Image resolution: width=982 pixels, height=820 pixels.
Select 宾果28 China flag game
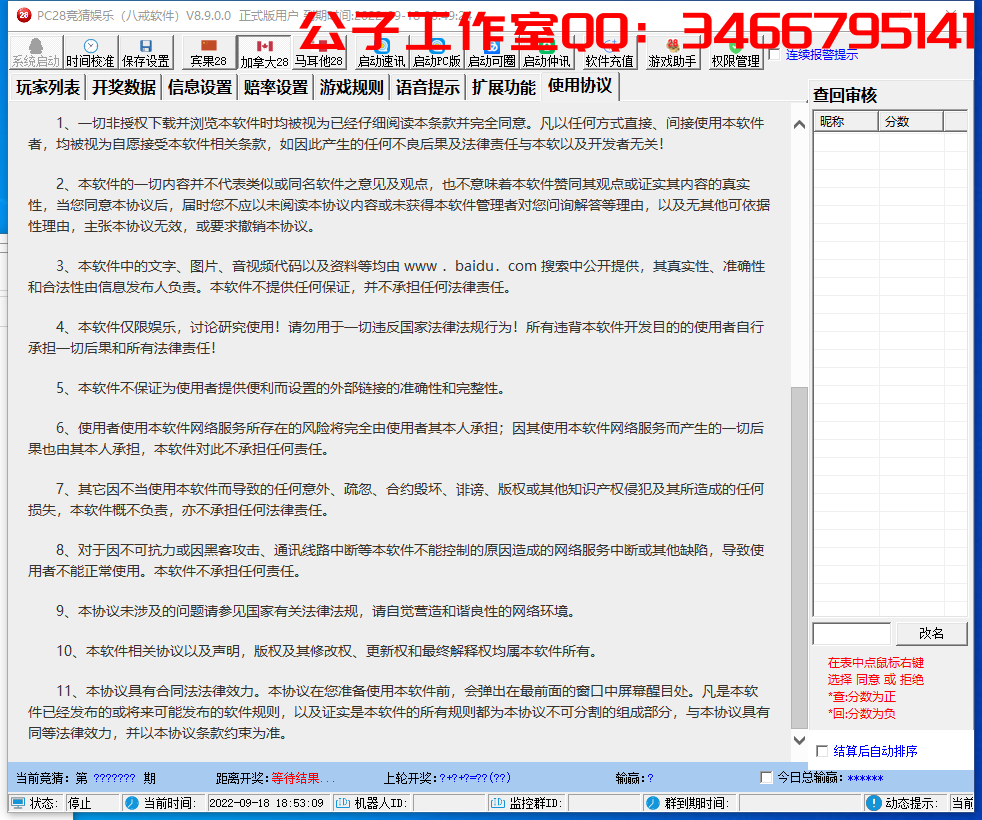(x=209, y=53)
